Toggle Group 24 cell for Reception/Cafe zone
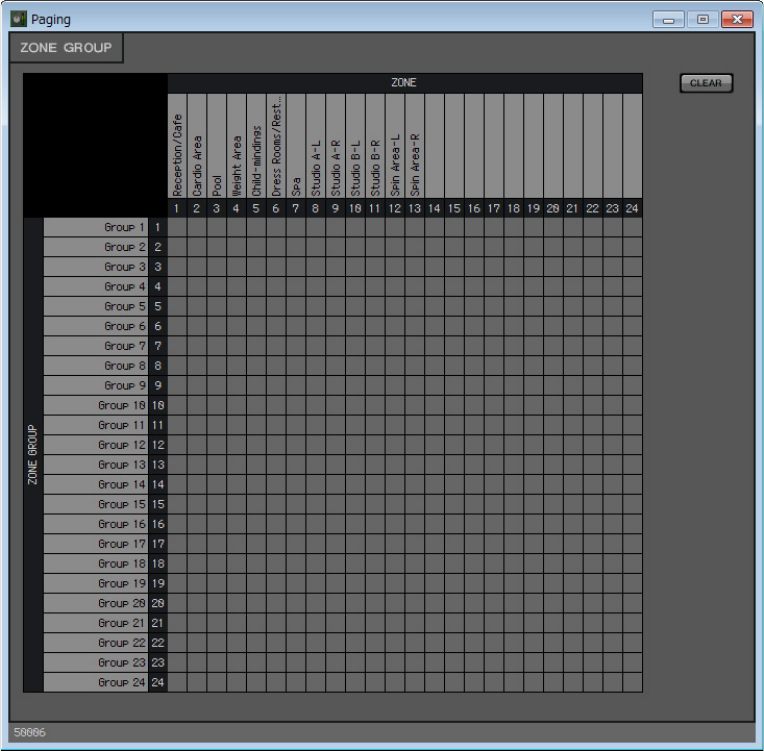 point(177,682)
